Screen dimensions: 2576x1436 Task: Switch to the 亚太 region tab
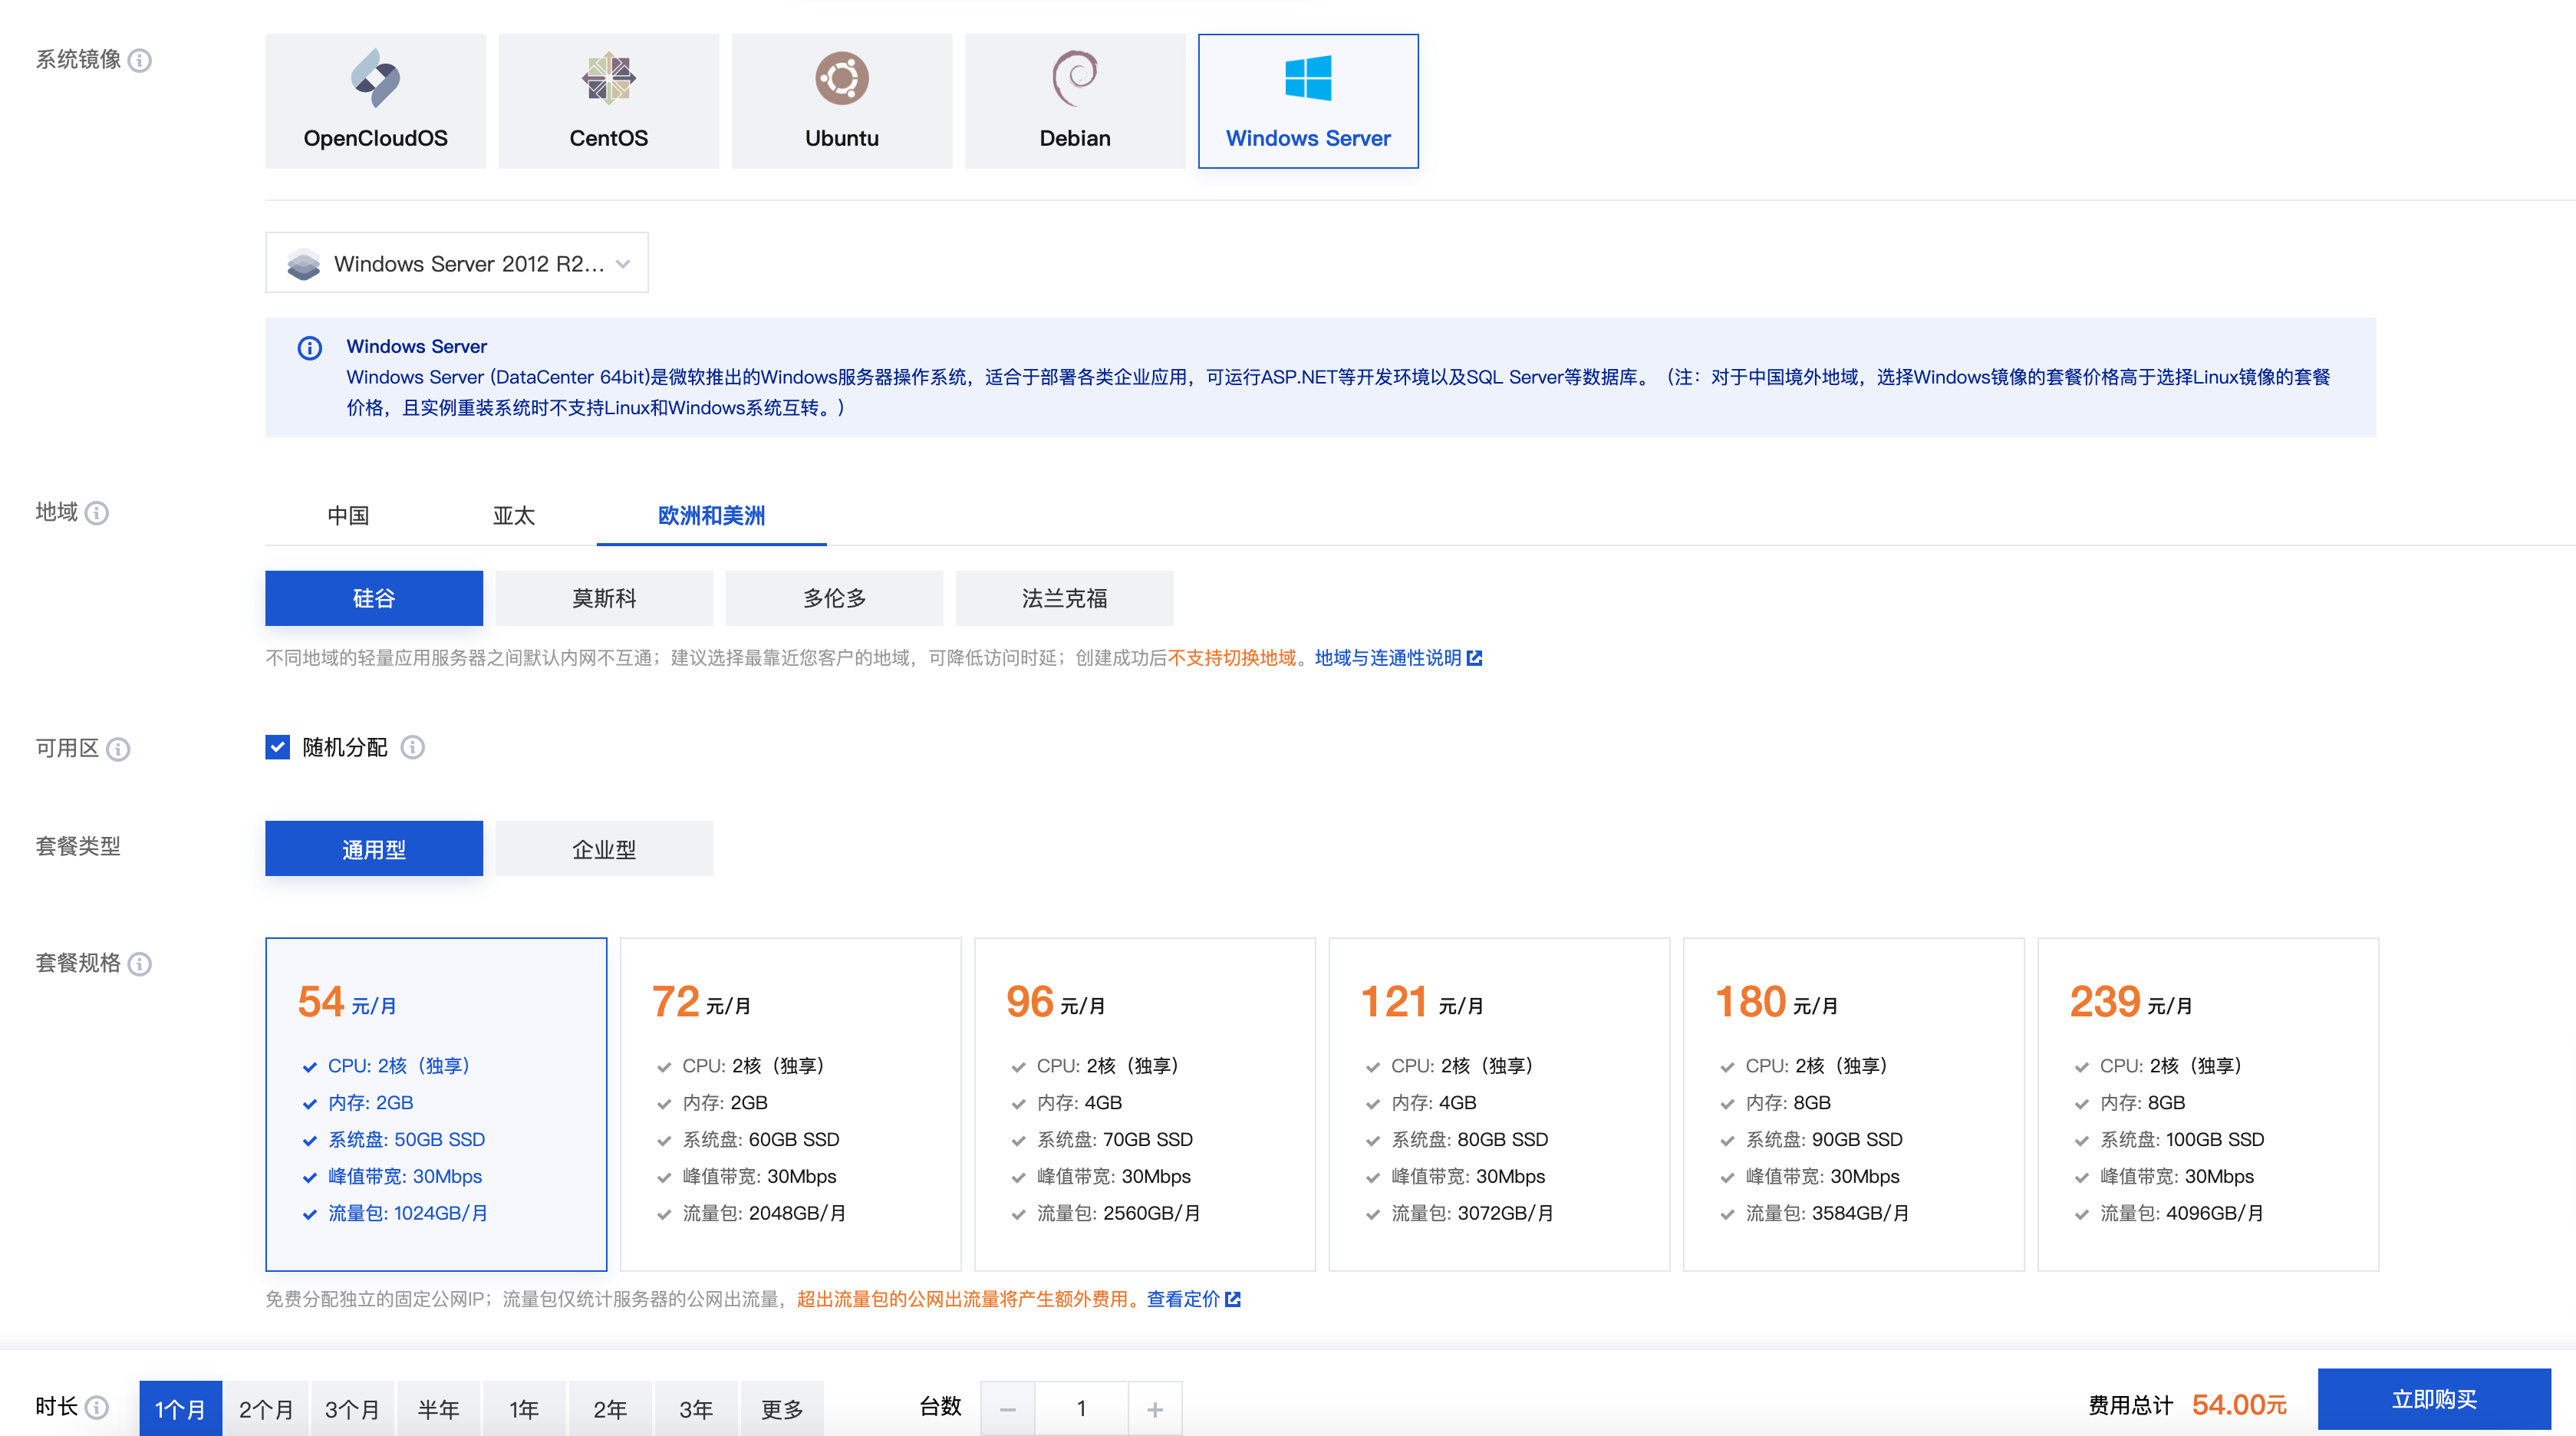(x=513, y=515)
